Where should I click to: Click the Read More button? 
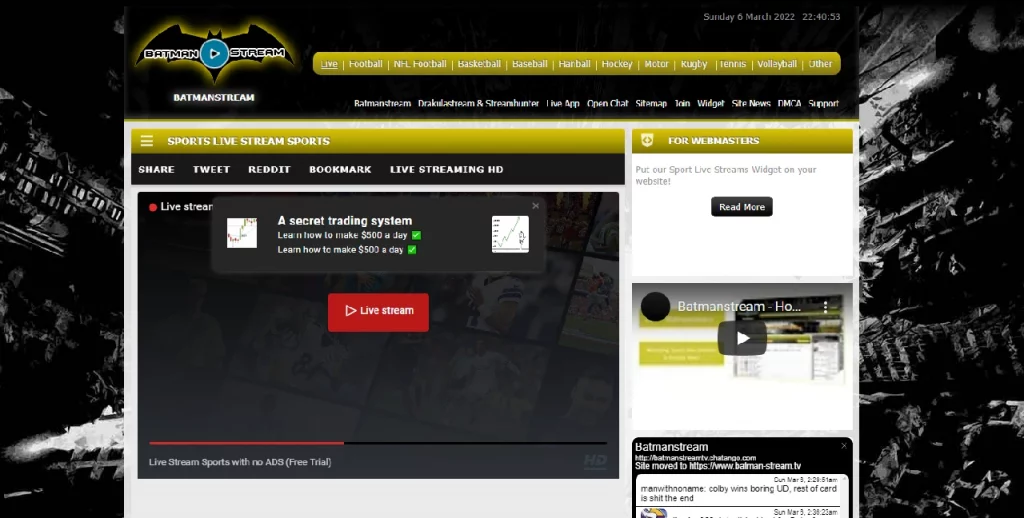coord(742,206)
